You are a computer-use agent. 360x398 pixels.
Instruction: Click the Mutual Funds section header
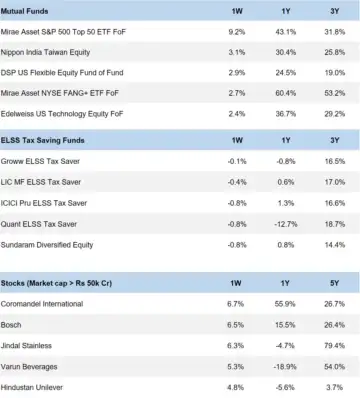(24, 11)
